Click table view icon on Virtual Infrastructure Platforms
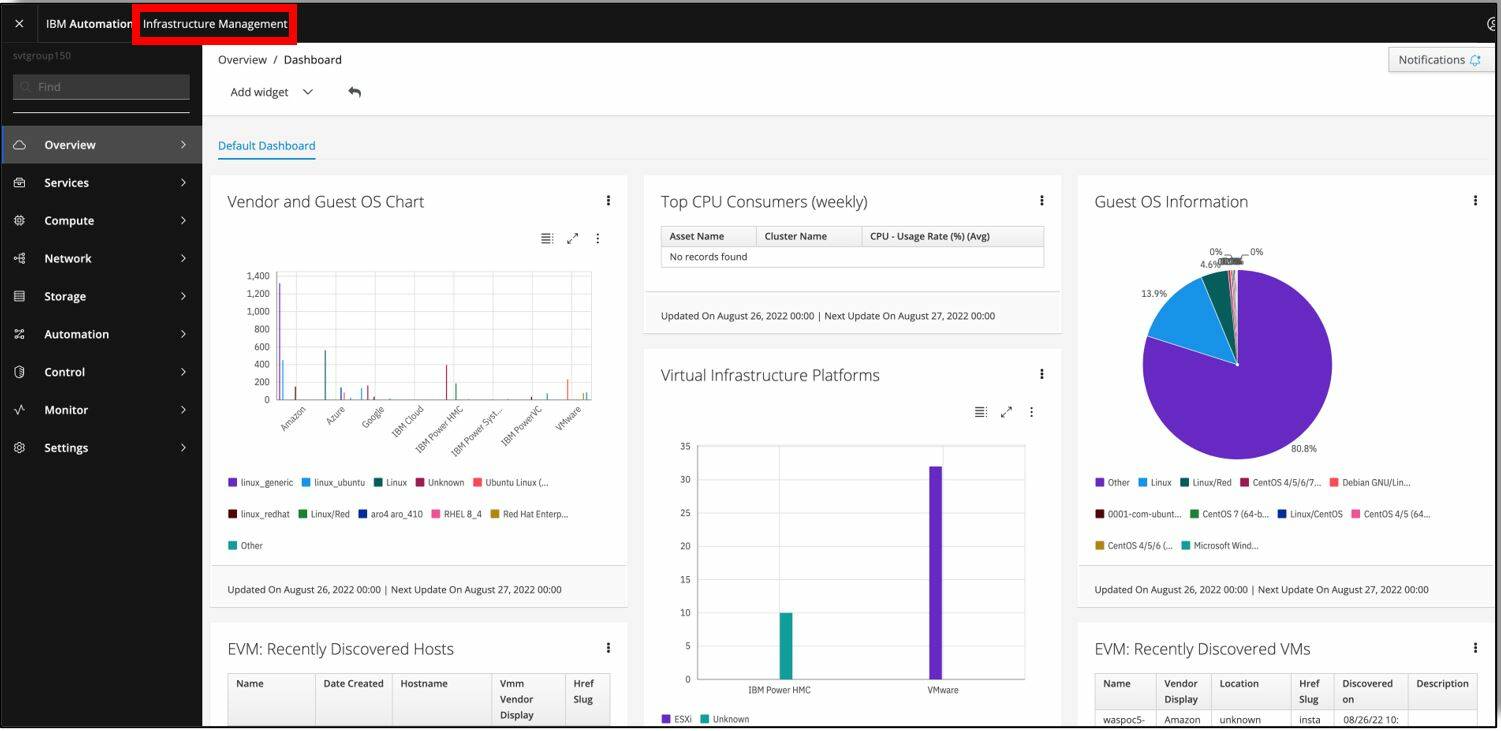Viewport: 1501px width, 731px height. click(x=980, y=411)
